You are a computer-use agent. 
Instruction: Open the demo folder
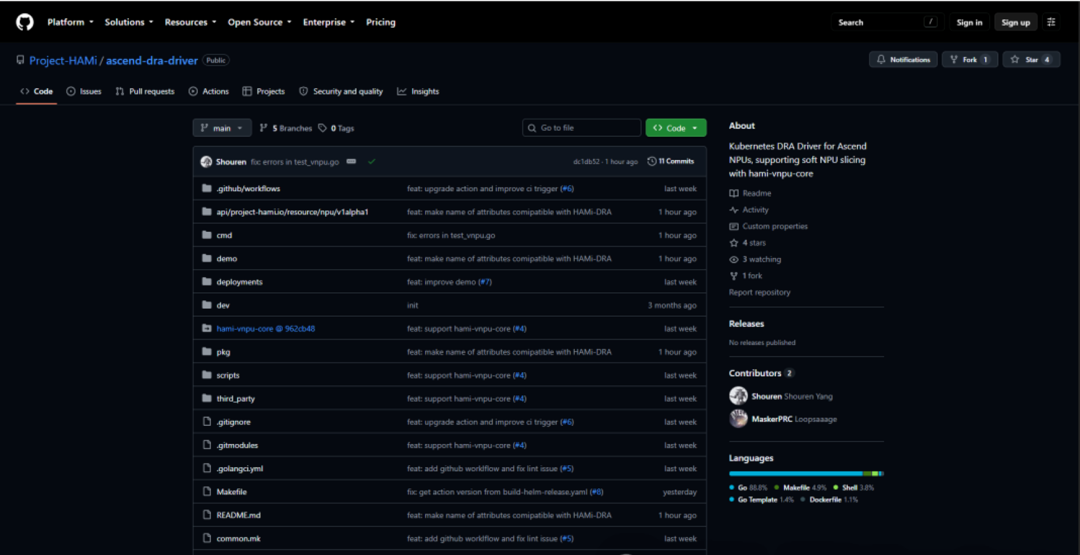227,259
